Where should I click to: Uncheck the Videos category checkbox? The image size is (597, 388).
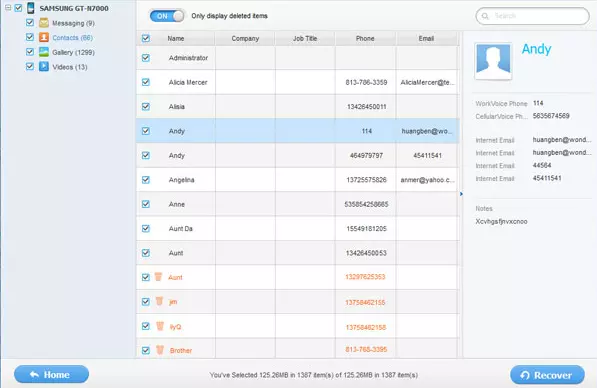tap(30, 66)
